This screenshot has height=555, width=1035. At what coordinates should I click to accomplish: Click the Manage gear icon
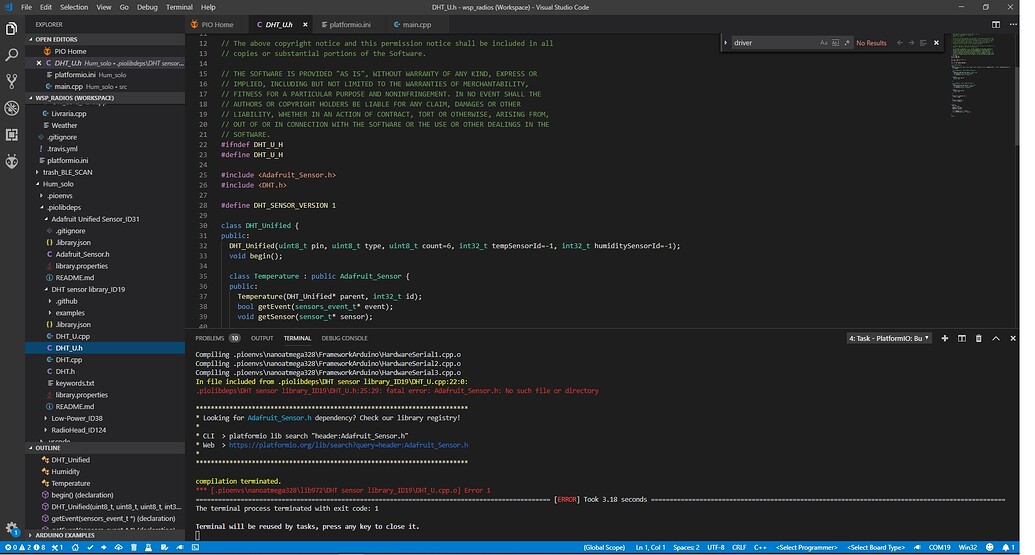click(x=12, y=528)
